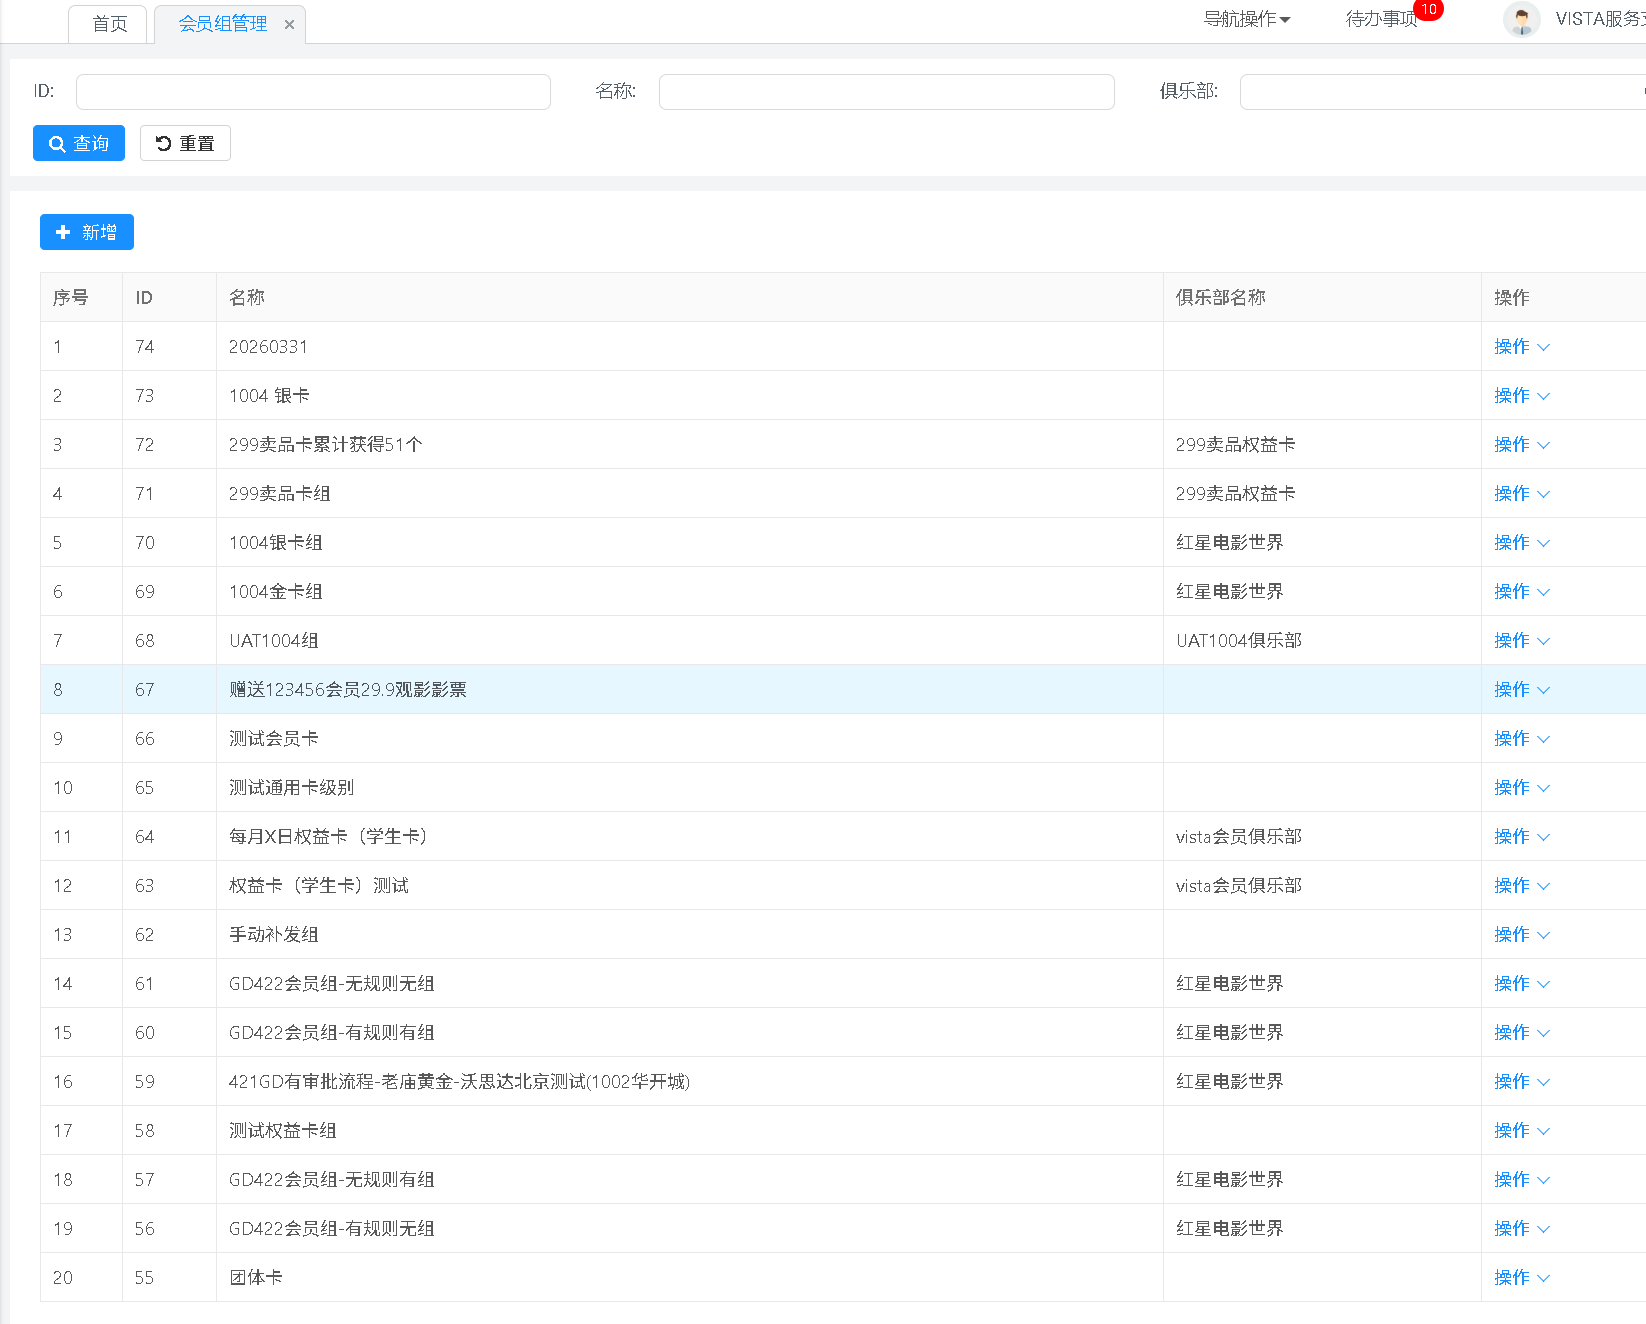Open the red 10 notification badge
Viewport: 1646px width, 1324px height.
coord(1429,9)
